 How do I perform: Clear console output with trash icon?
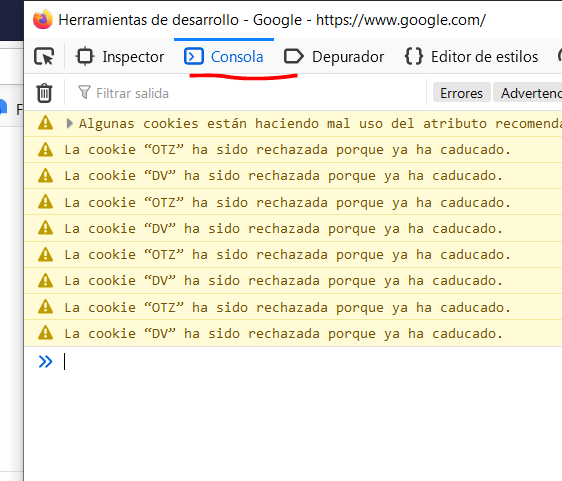44,93
